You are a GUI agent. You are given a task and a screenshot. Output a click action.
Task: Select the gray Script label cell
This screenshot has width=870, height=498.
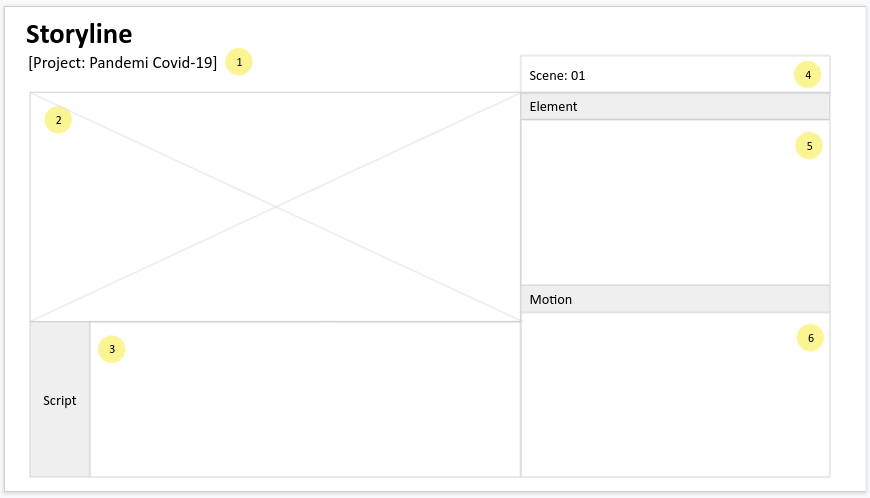coord(60,400)
